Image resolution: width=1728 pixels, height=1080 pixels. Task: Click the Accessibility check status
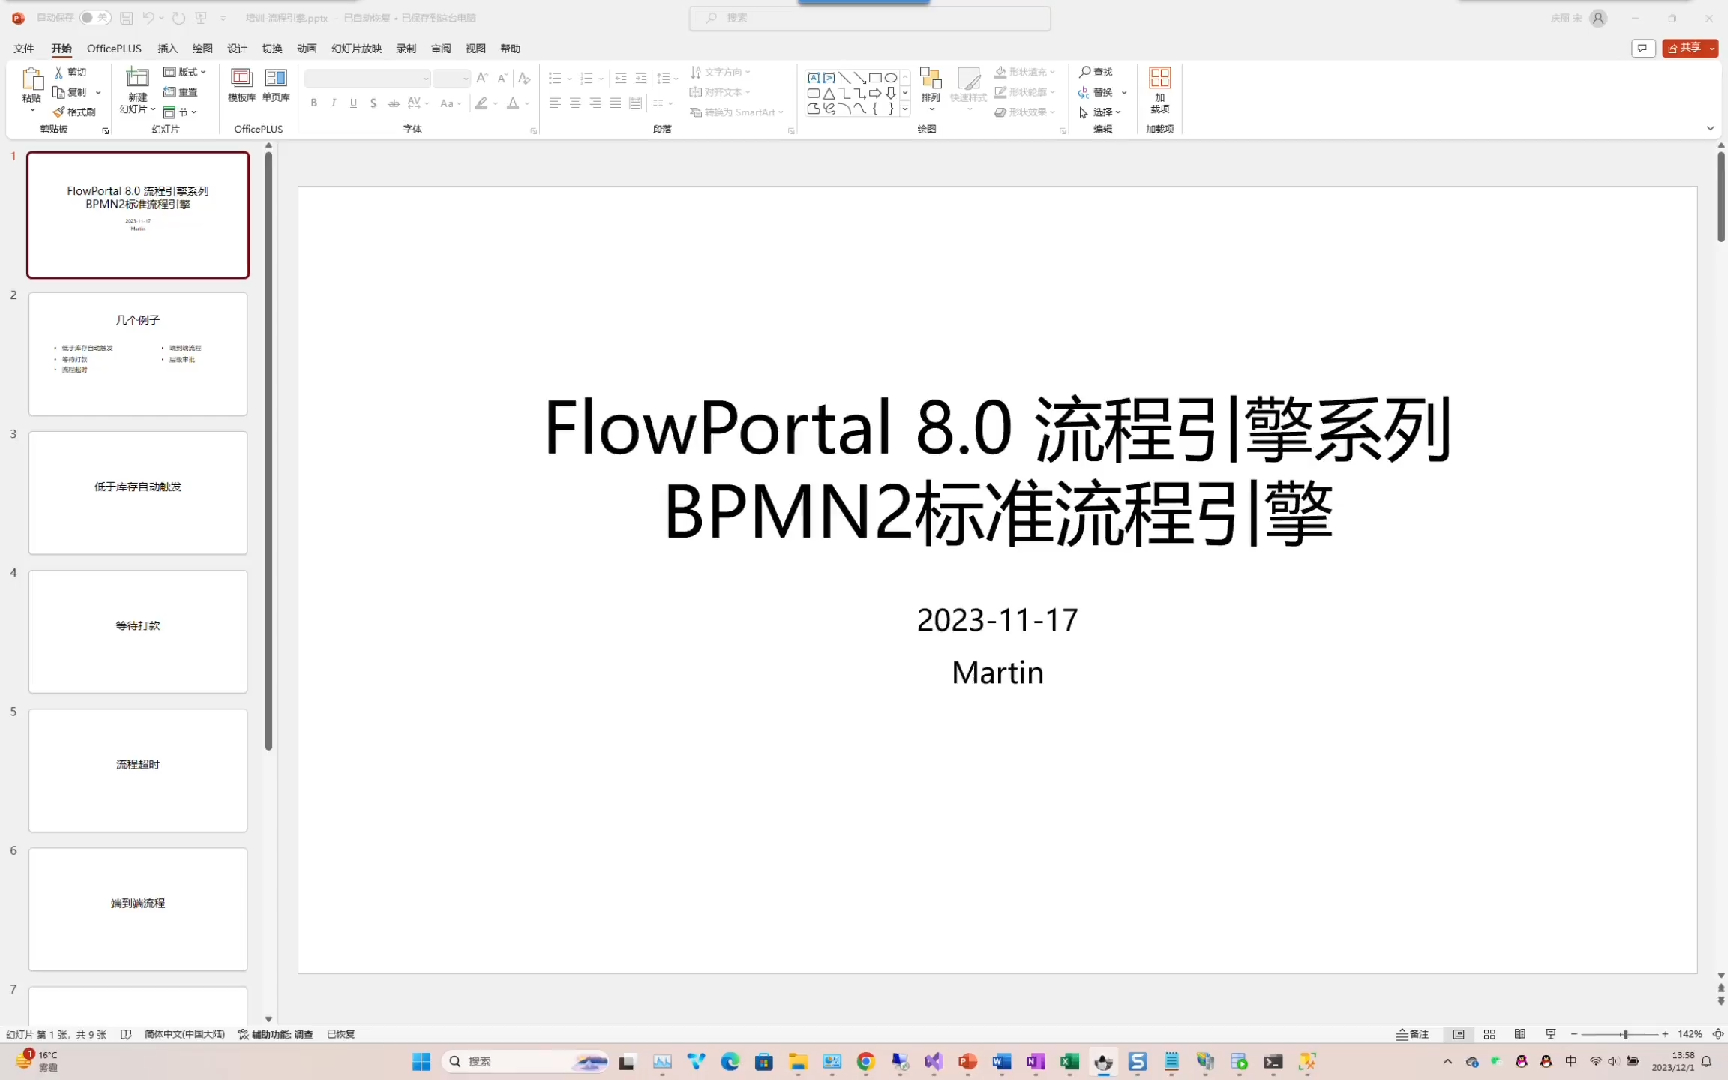point(276,1034)
